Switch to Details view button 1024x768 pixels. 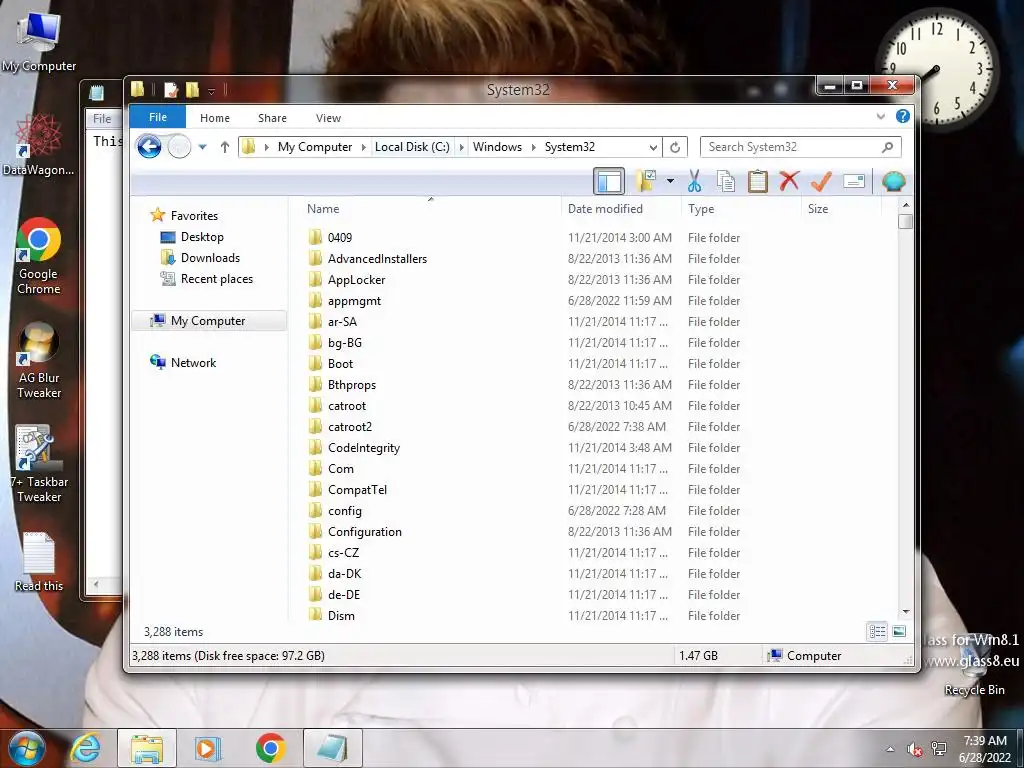pos(877,631)
